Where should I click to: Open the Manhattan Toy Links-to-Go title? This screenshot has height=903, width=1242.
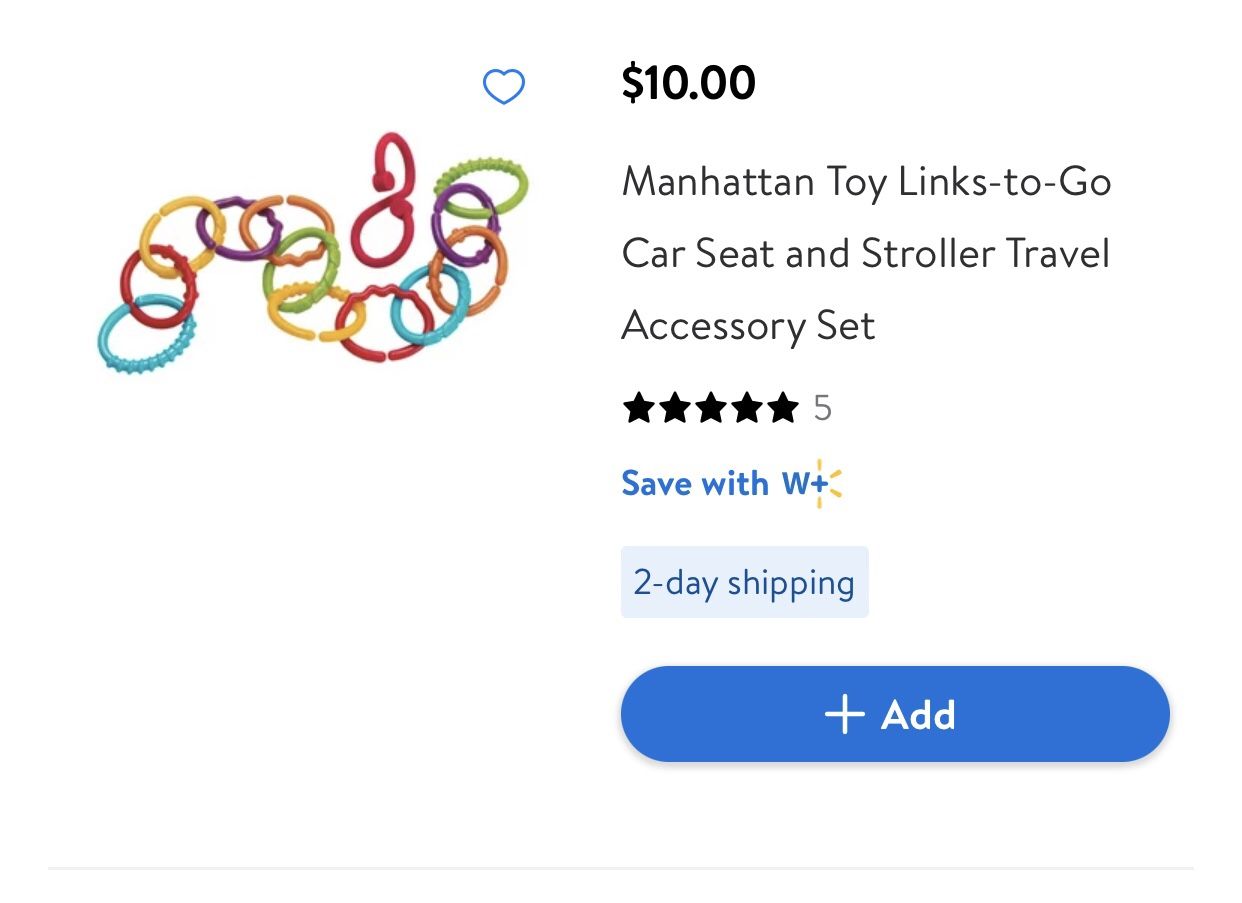tap(866, 183)
